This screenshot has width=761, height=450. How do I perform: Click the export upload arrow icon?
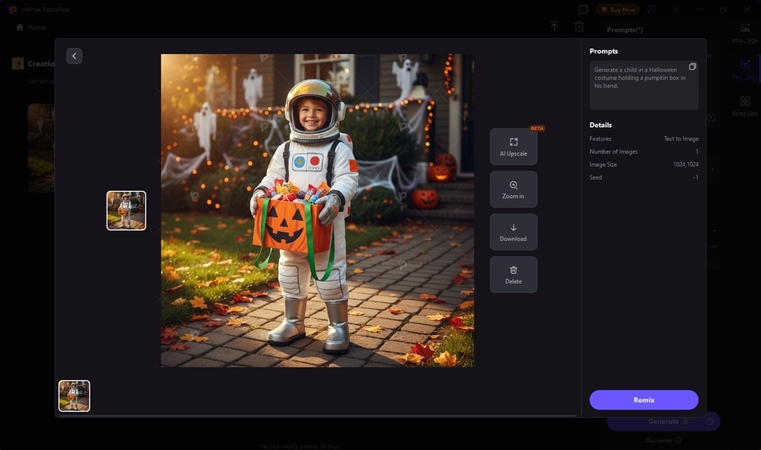[x=554, y=27]
